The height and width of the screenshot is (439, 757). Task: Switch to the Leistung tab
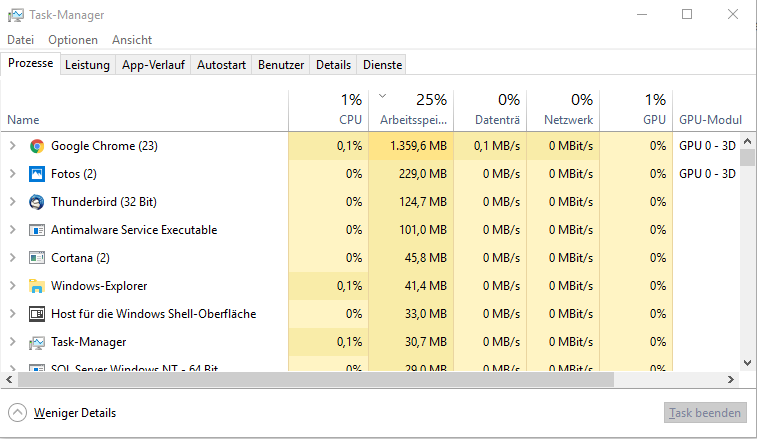87,65
